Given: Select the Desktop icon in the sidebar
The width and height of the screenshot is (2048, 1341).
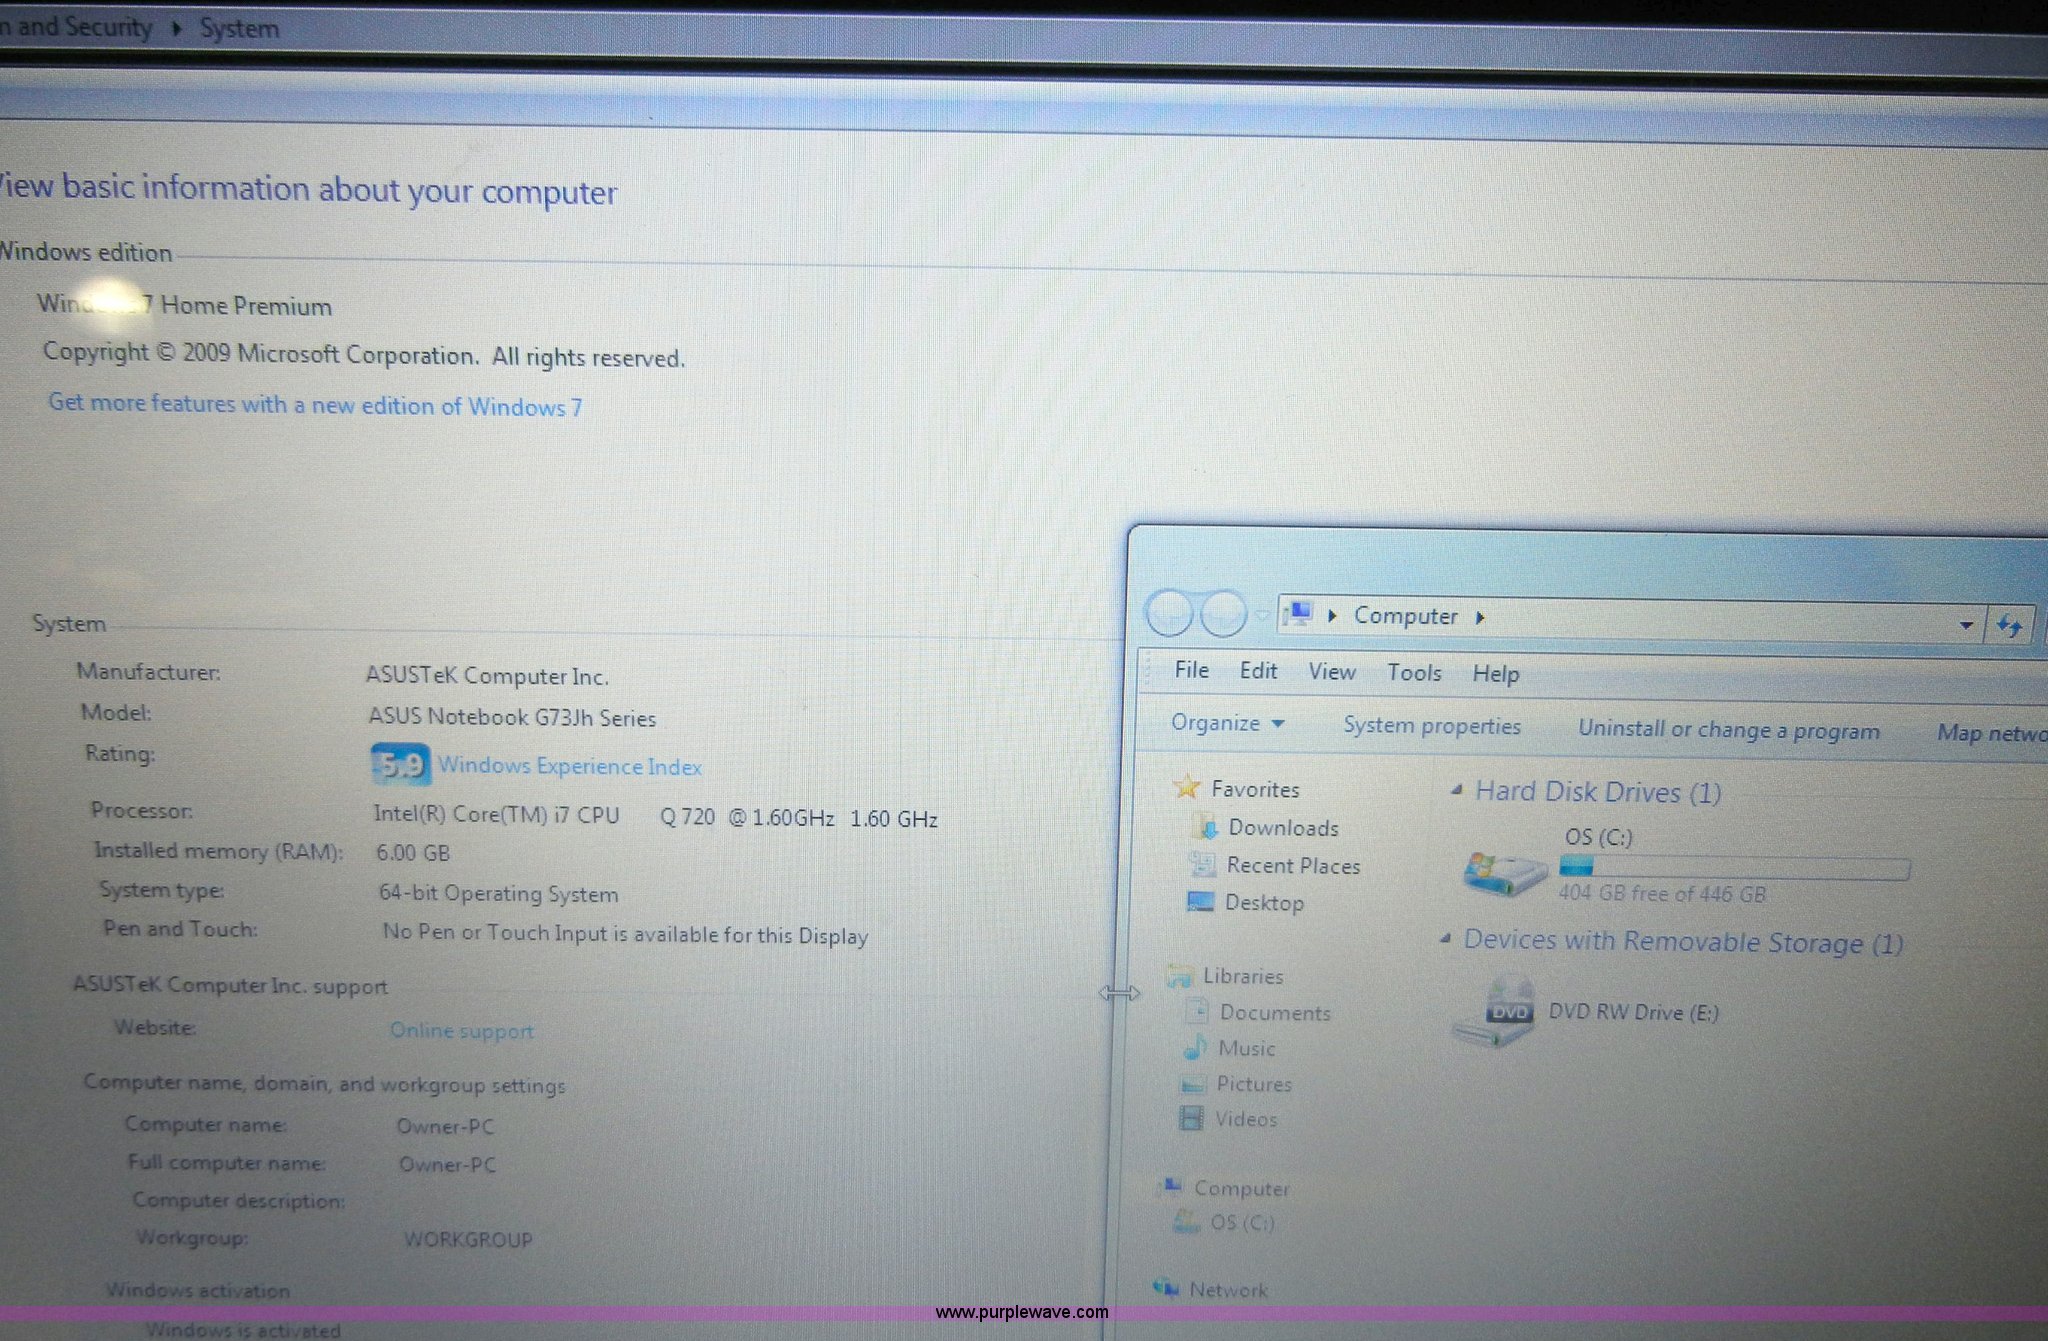Looking at the screenshot, I should click(1200, 901).
